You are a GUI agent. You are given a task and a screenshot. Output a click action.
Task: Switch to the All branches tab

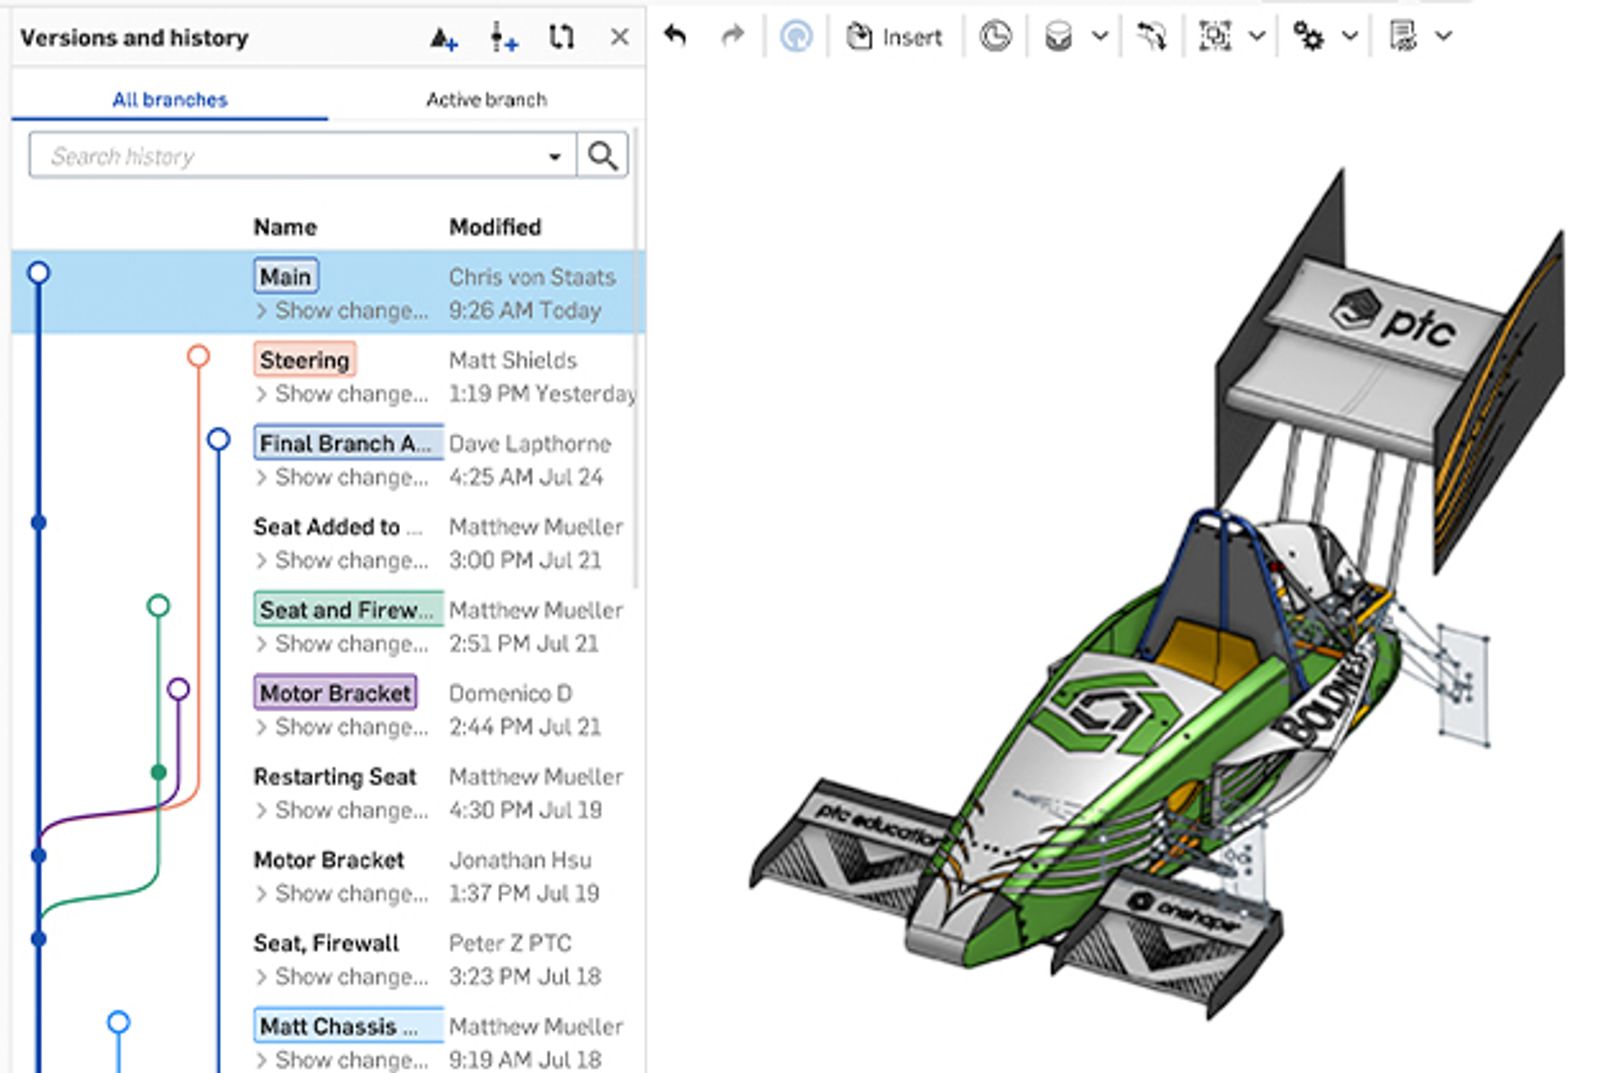168,99
